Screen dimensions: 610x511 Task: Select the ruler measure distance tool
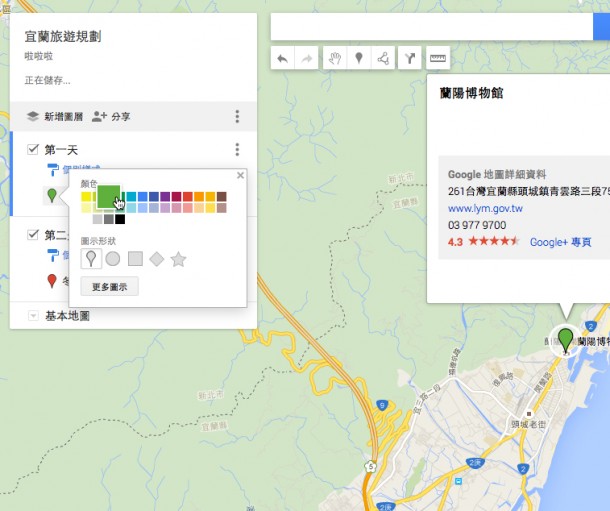click(438, 59)
